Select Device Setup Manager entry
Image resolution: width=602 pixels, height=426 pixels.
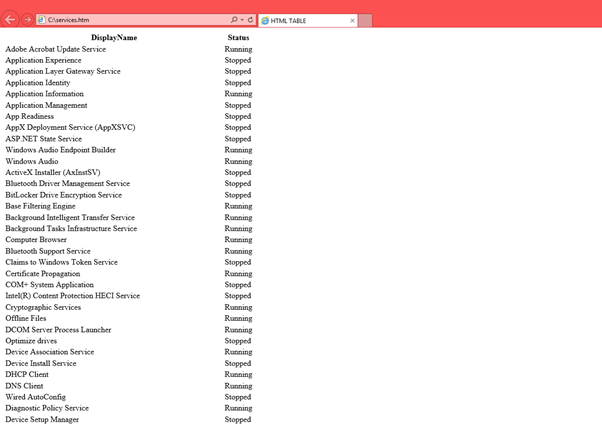point(42,420)
